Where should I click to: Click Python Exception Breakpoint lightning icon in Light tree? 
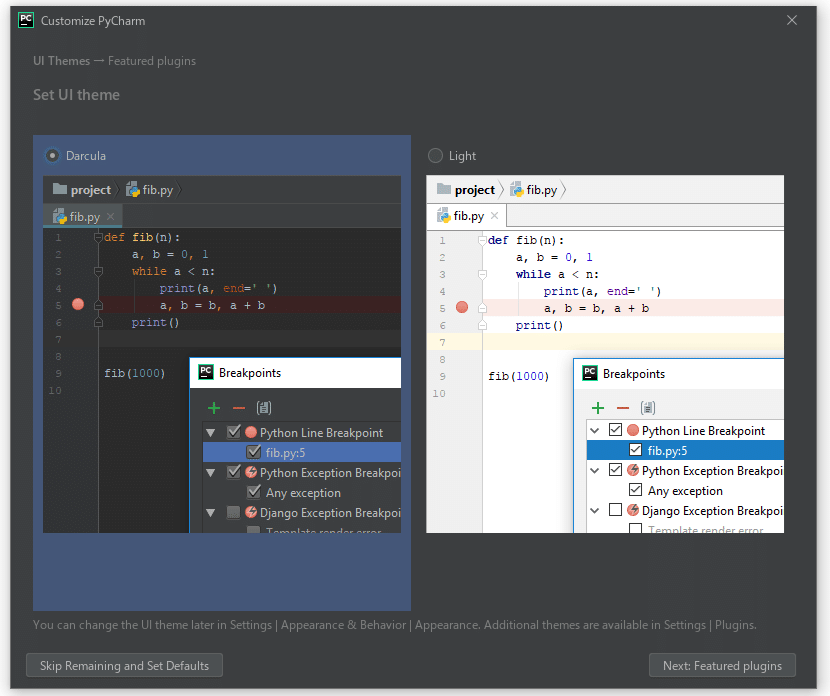point(633,470)
